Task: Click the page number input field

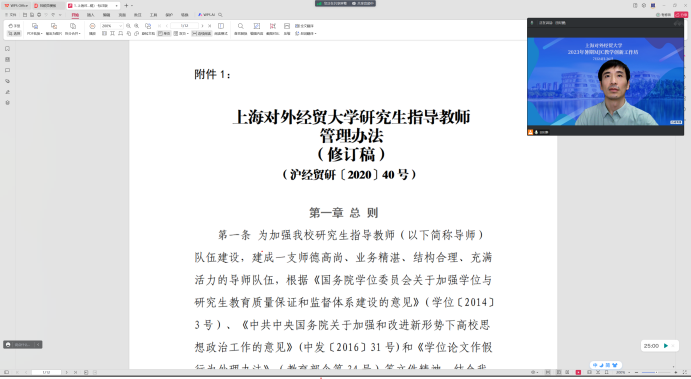Action: click(x=184, y=26)
